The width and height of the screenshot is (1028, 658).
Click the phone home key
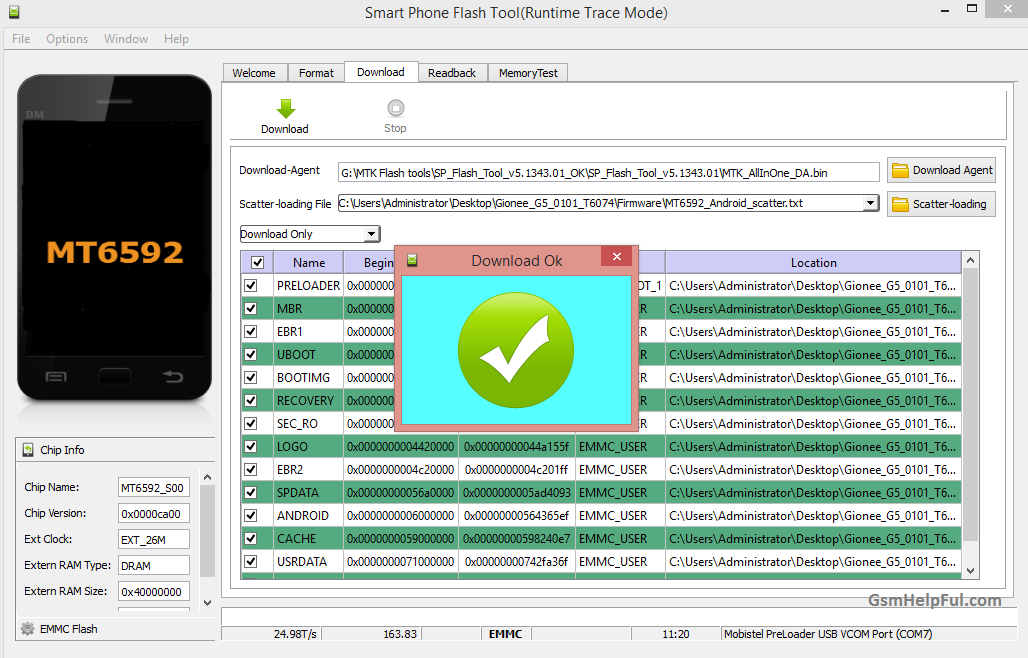coord(114,377)
